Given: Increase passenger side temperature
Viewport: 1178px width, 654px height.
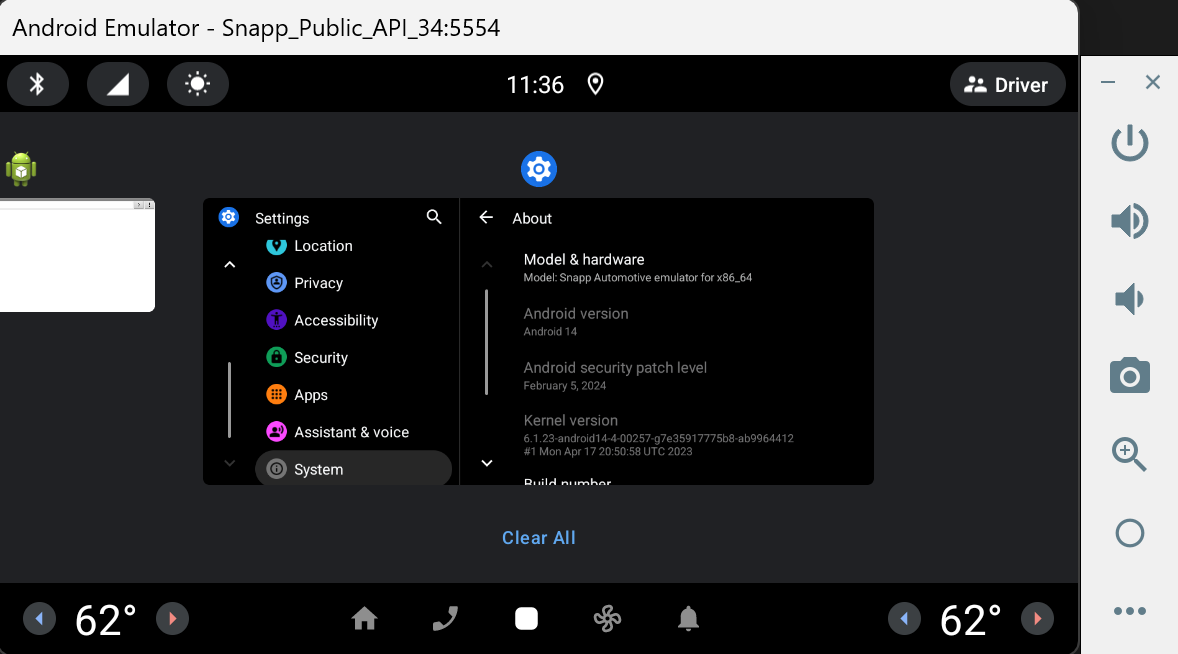Looking at the screenshot, I should pyautogui.click(x=1037, y=619).
